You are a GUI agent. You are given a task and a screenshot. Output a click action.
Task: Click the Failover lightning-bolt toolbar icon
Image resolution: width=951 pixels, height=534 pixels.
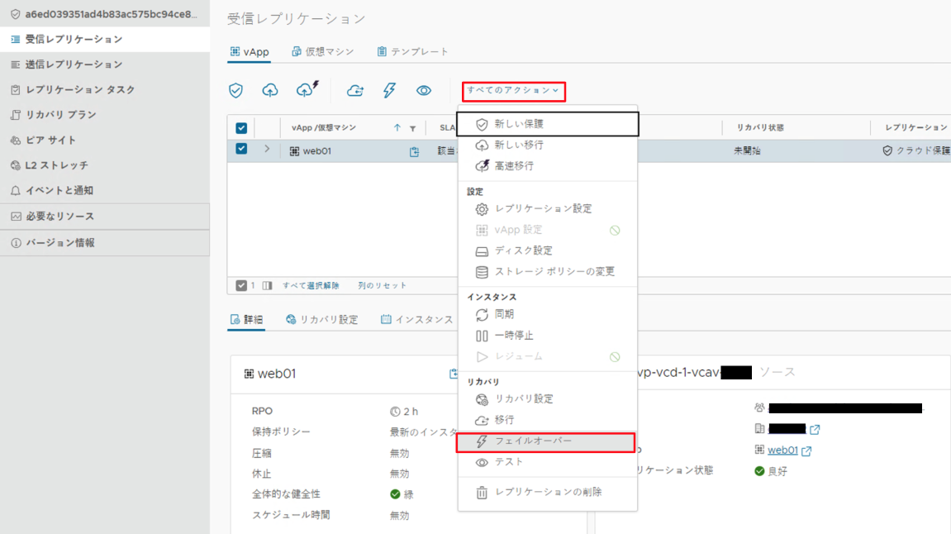tap(389, 90)
